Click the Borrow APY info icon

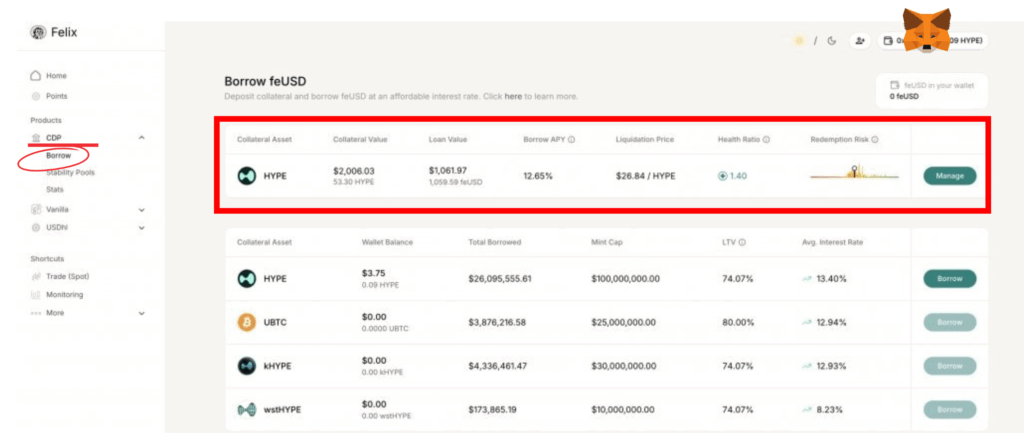click(571, 140)
